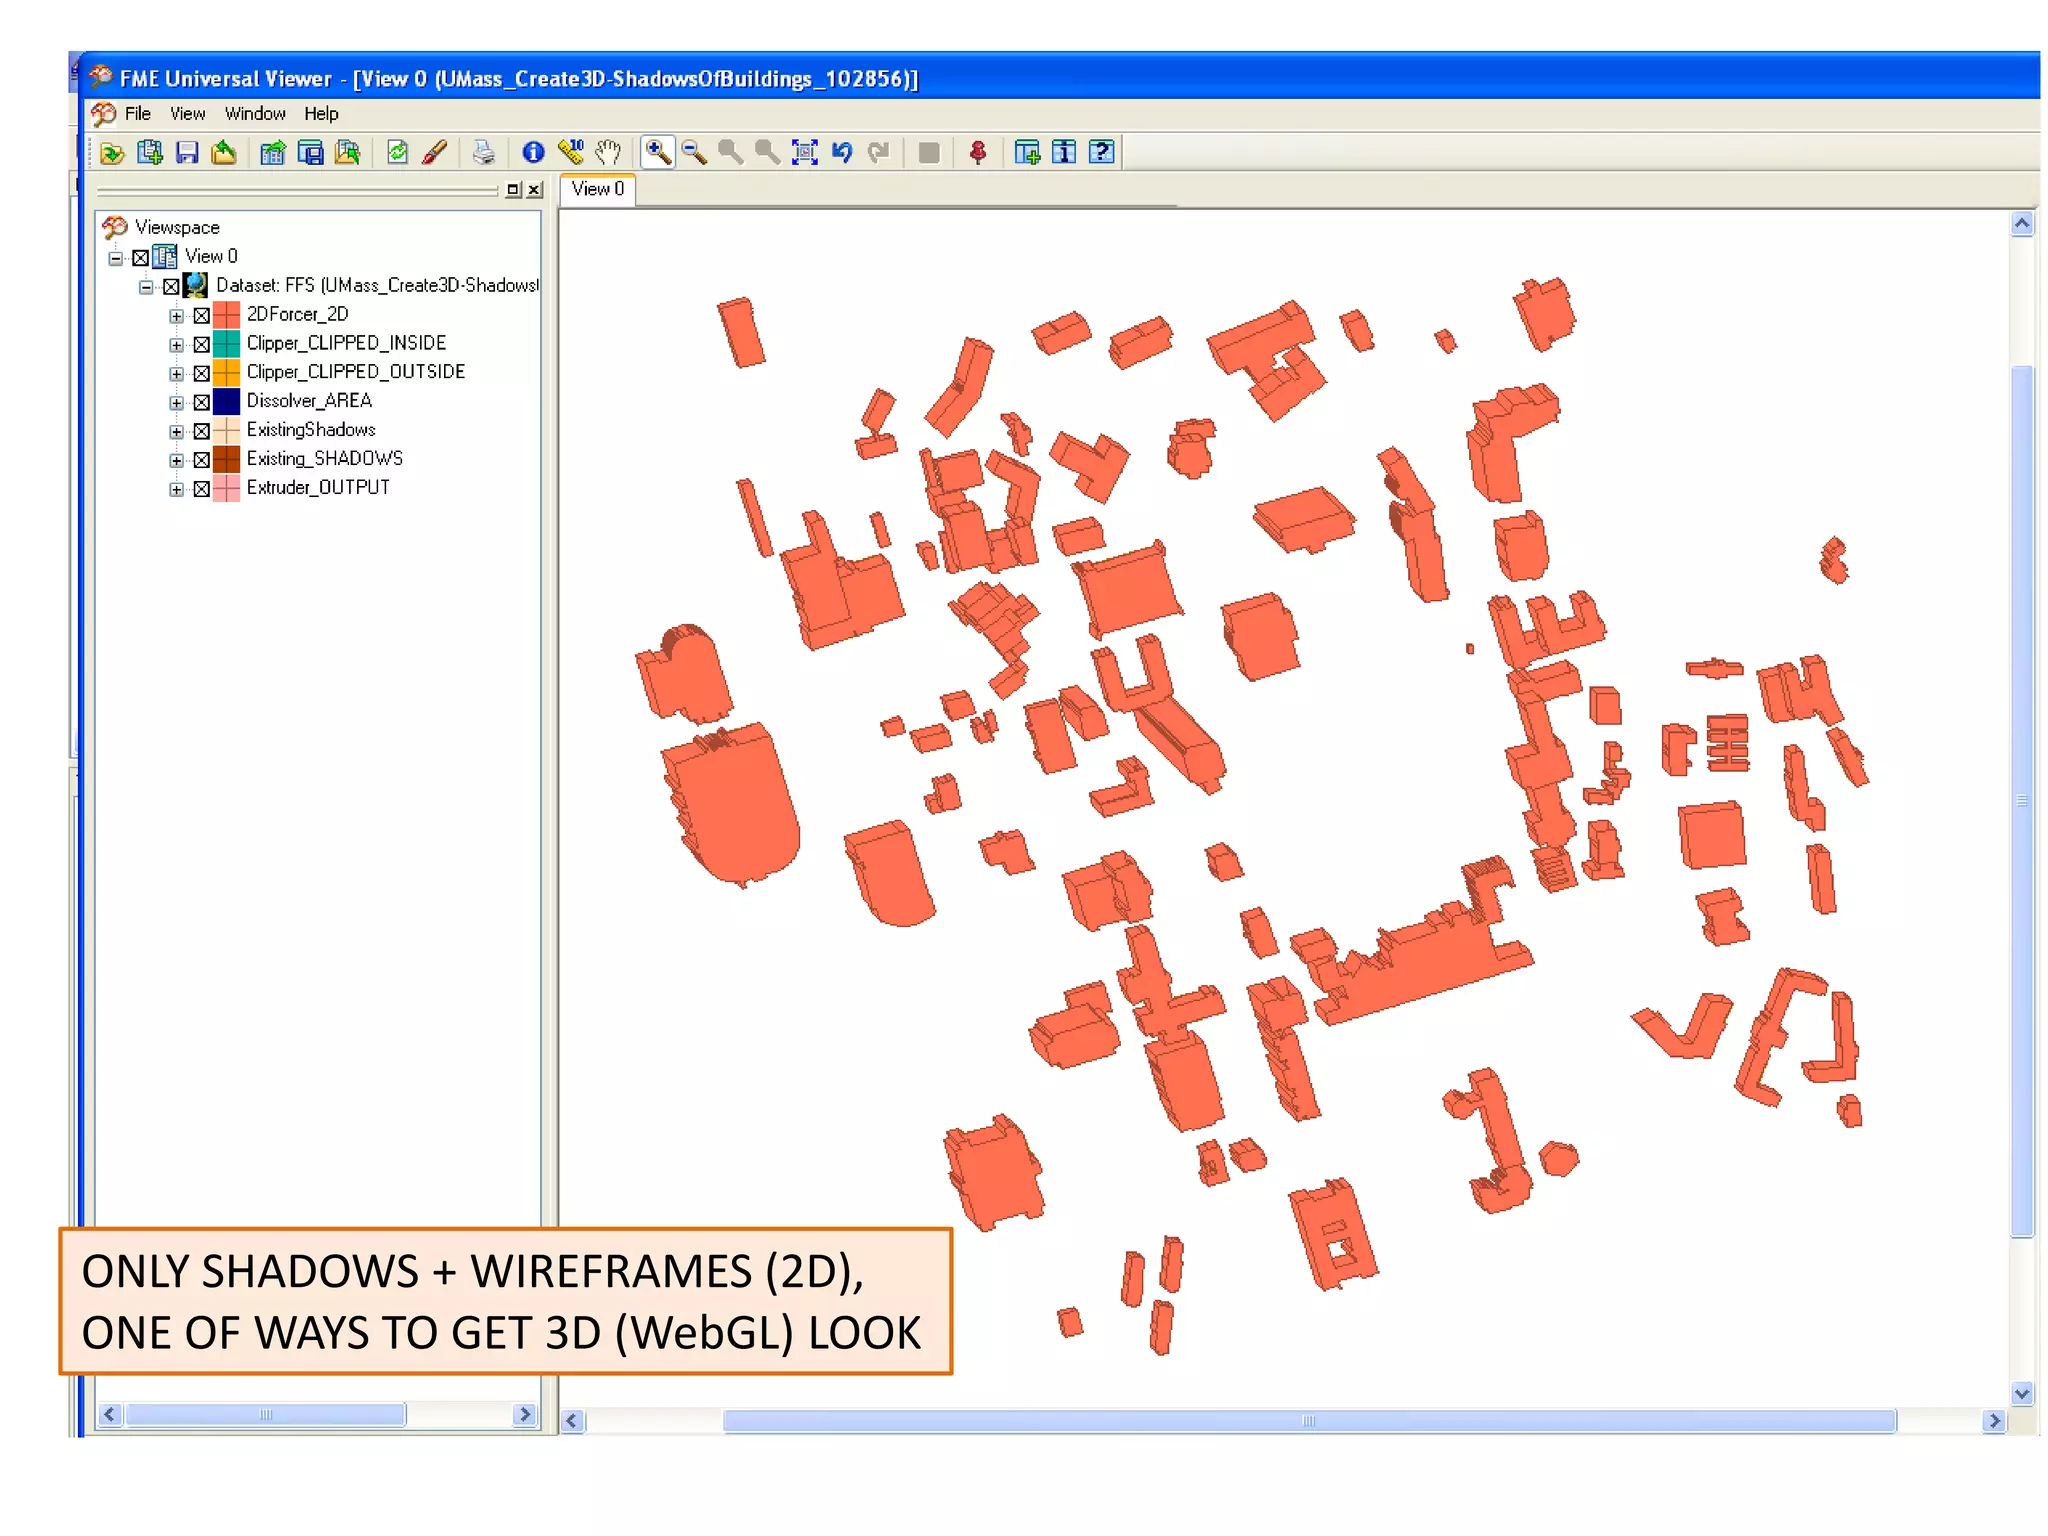Image resolution: width=2048 pixels, height=1536 pixels.
Task: Click the Zoom to Extents icon
Action: pos(805,153)
